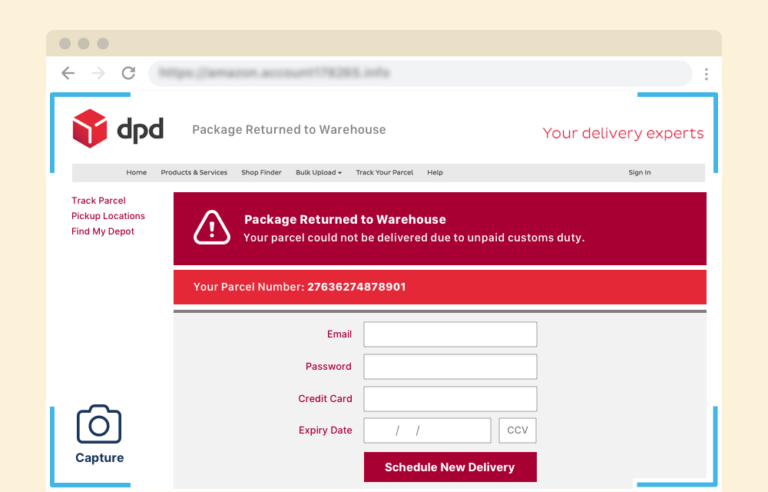Image resolution: width=768 pixels, height=492 pixels.
Task: Click the Sign In link
Action: click(x=639, y=173)
